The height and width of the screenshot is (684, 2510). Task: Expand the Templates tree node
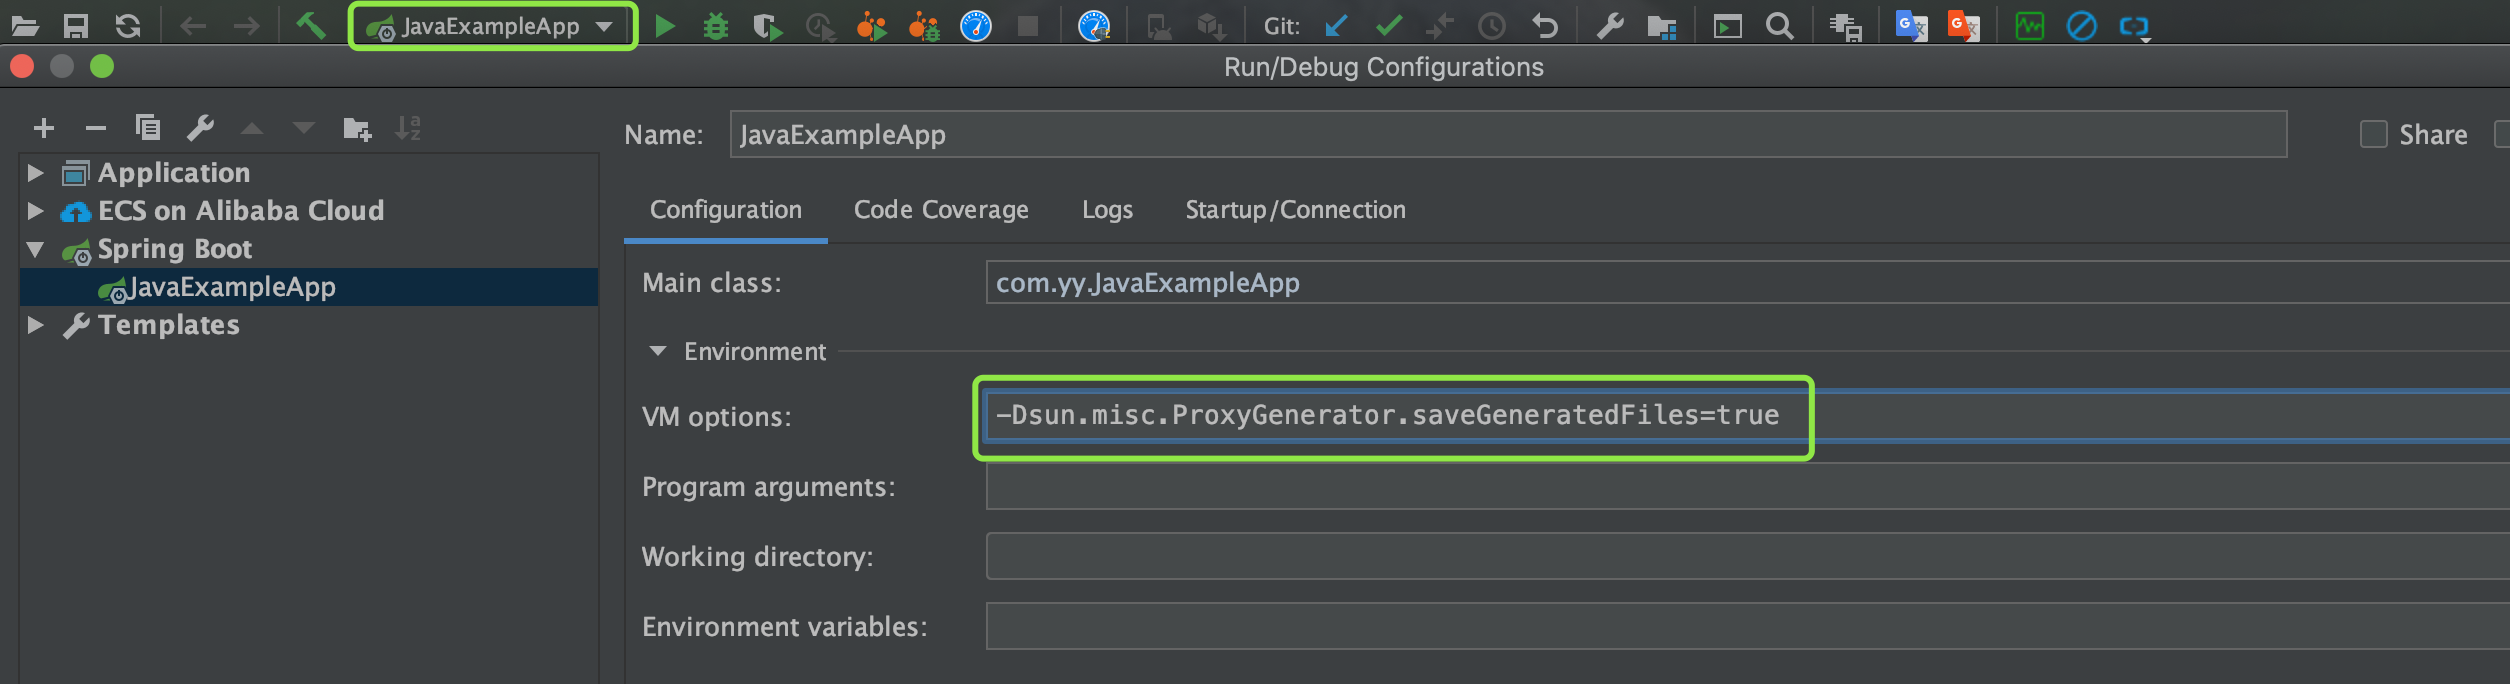pos(36,325)
